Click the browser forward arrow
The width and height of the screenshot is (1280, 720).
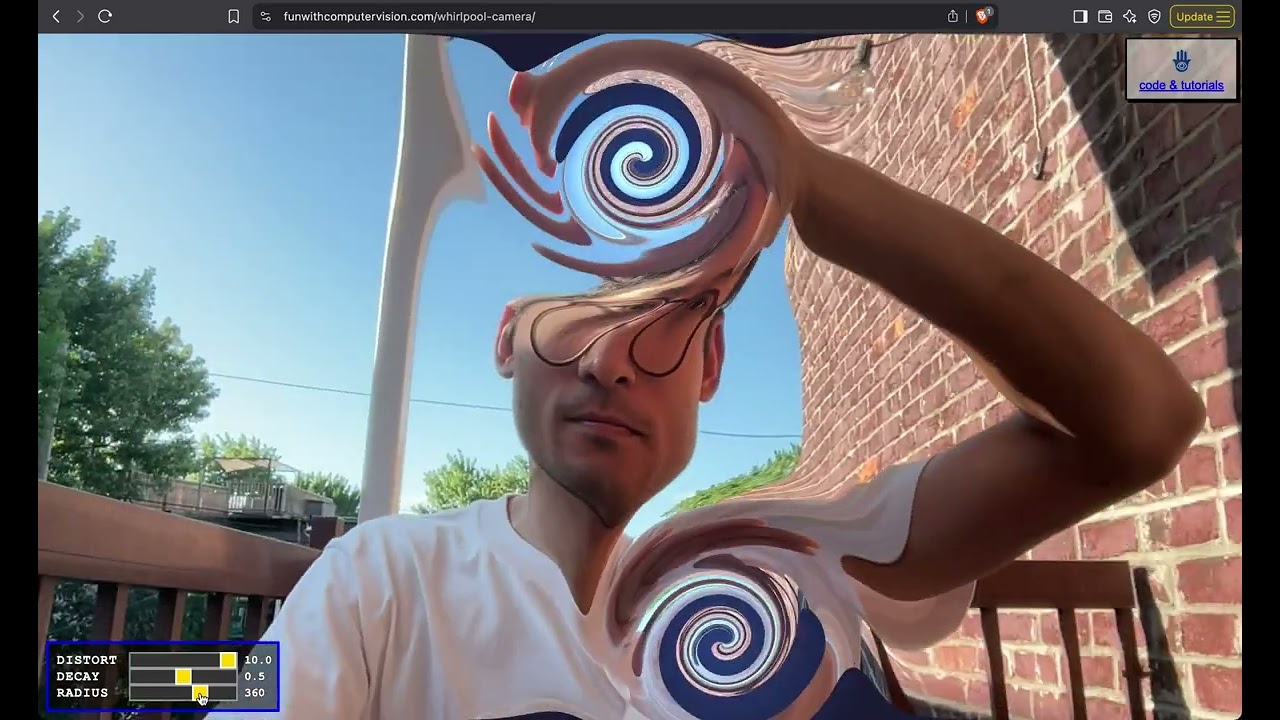(80, 16)
